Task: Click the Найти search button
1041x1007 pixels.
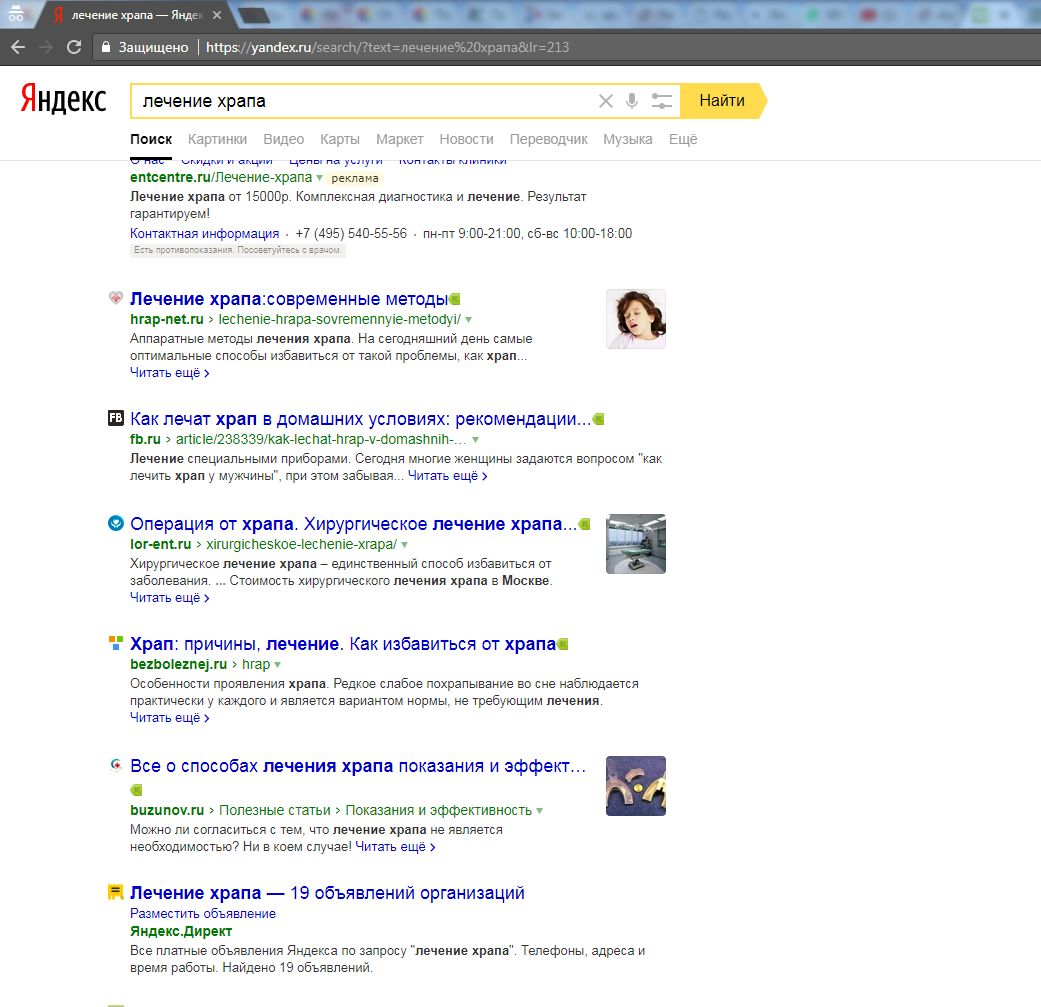Action: coord(722,101)
